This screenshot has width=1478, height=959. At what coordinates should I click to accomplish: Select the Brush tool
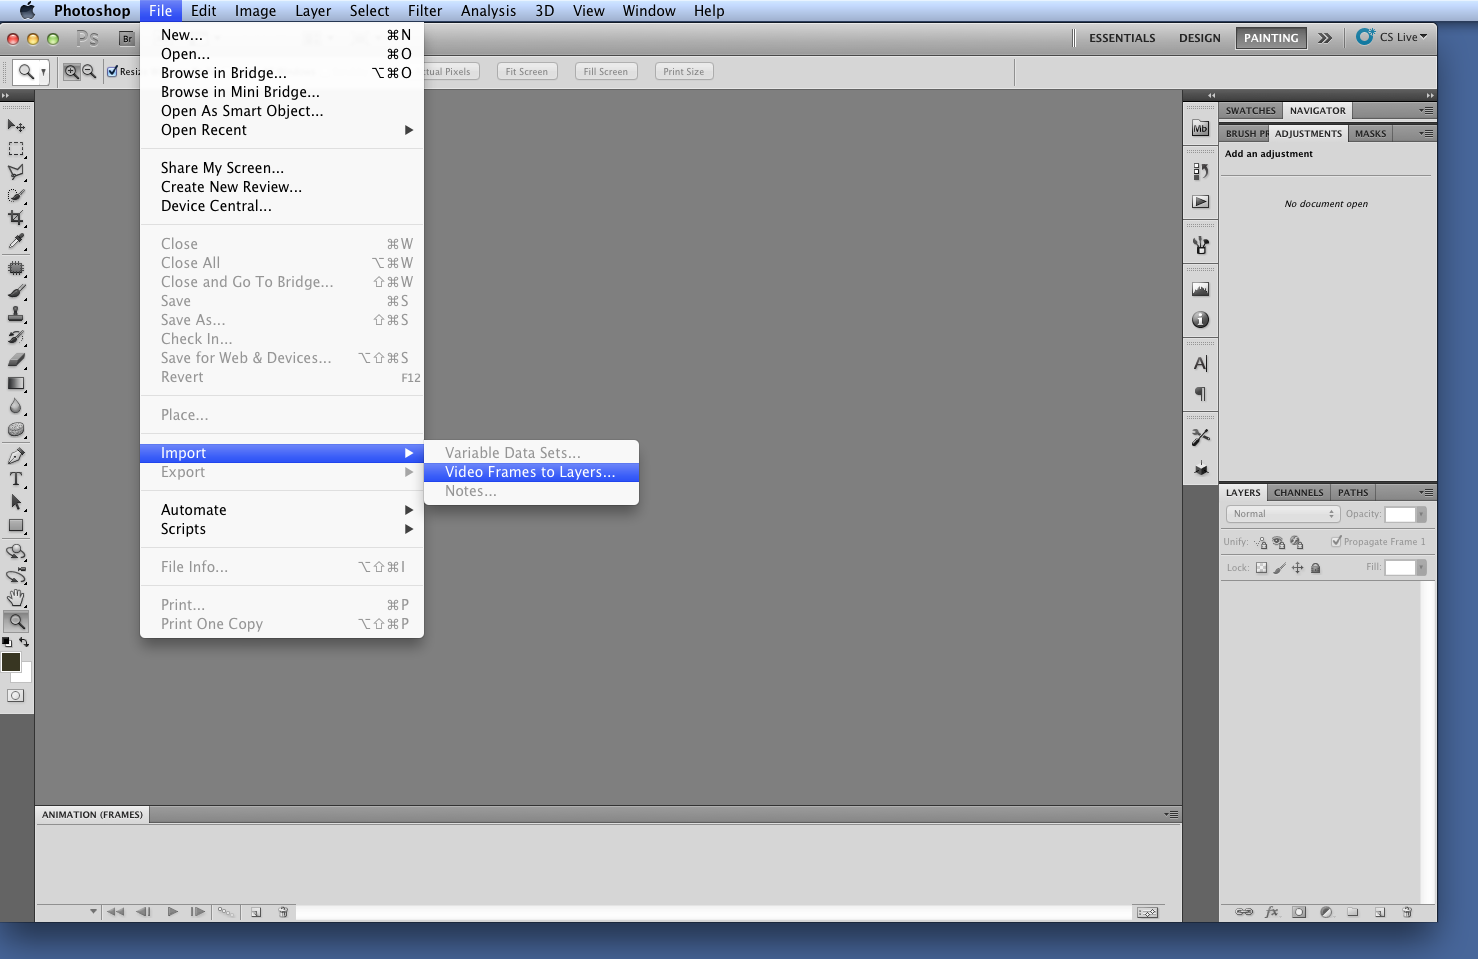point(16,291)
